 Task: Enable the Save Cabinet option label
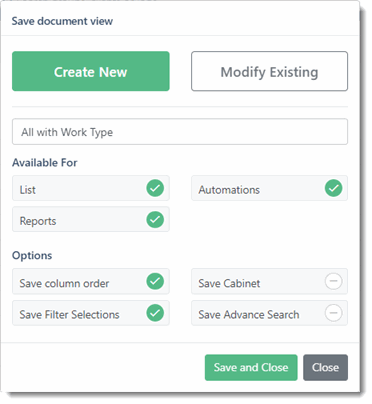(x=229, y=283)
